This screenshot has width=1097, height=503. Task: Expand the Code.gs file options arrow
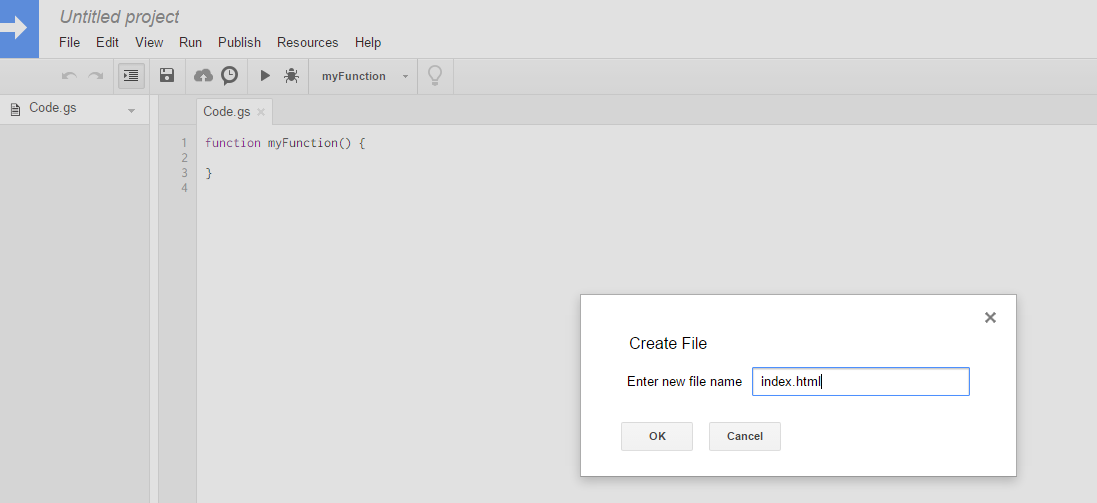pyautogui.click(x=131, y=110)
